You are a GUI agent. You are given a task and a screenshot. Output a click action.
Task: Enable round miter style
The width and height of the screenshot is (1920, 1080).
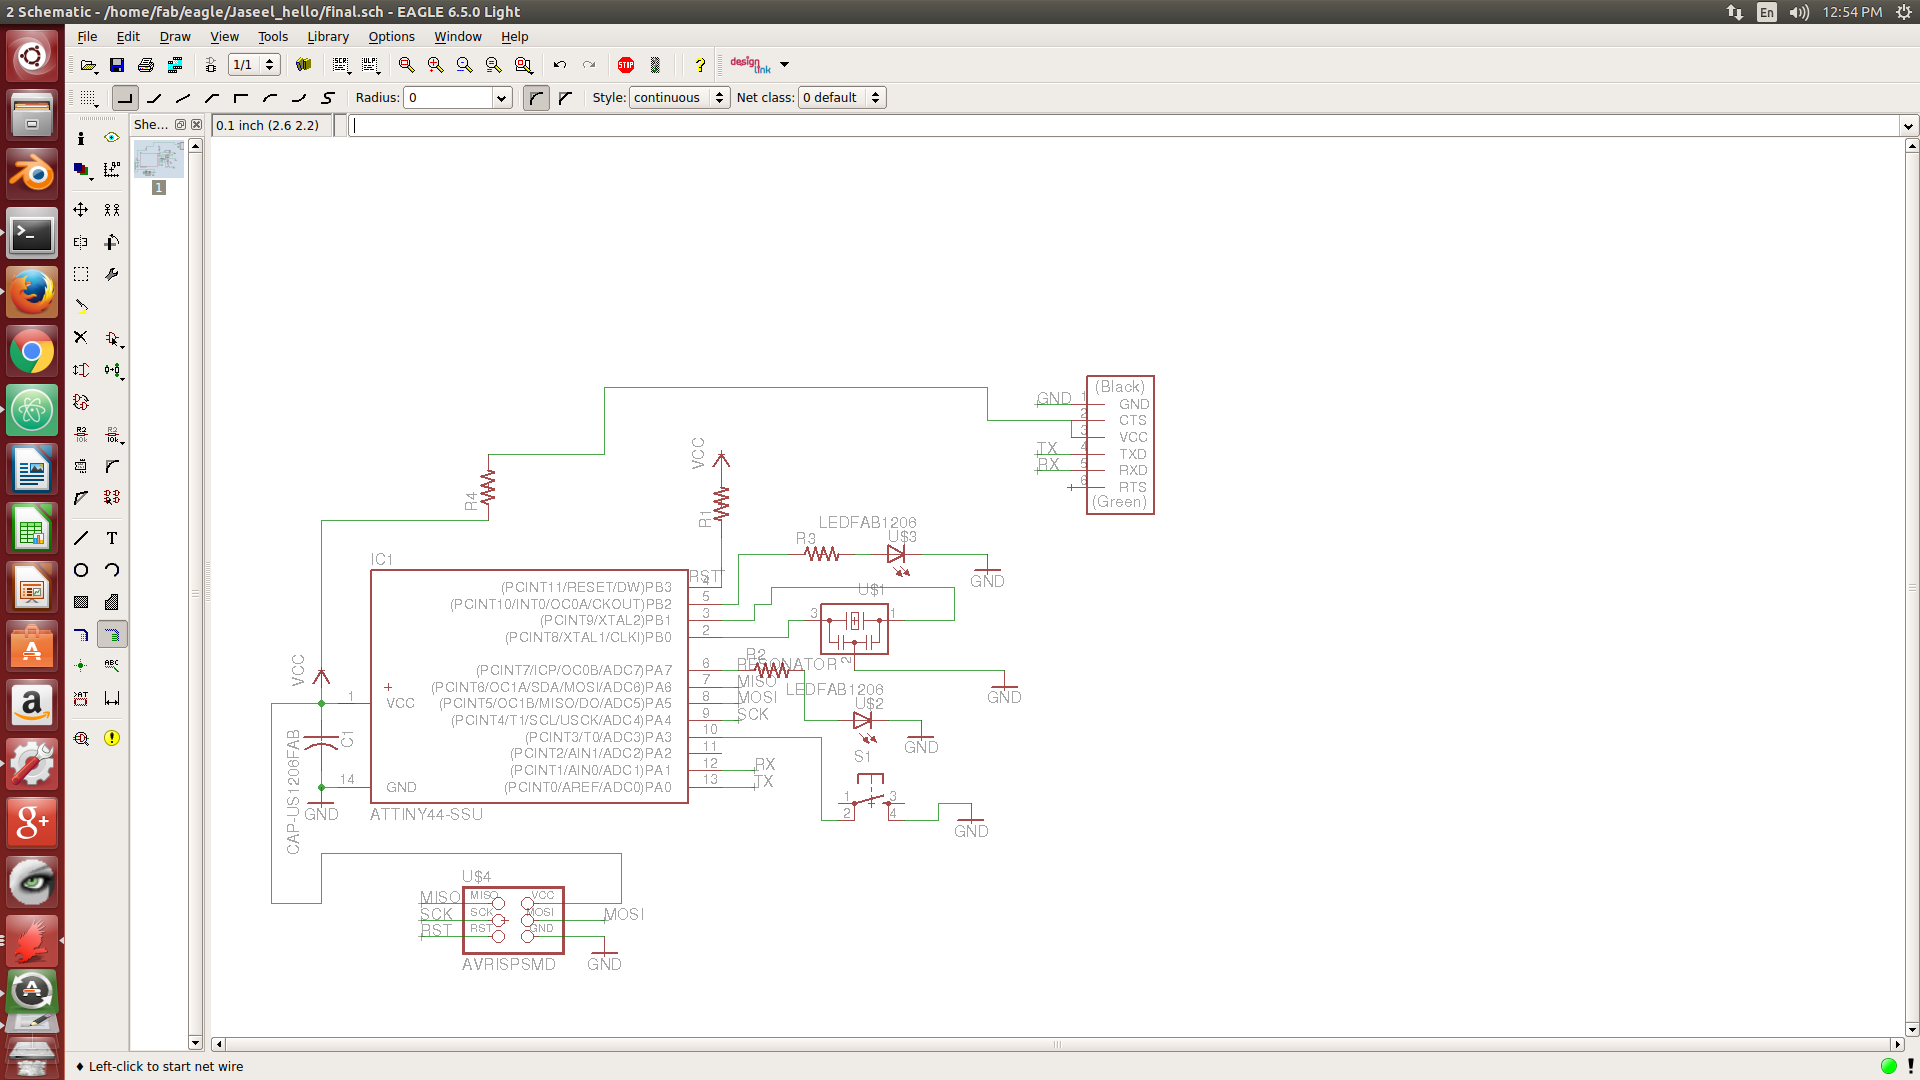pyautogui.click(x=536, y=98)
